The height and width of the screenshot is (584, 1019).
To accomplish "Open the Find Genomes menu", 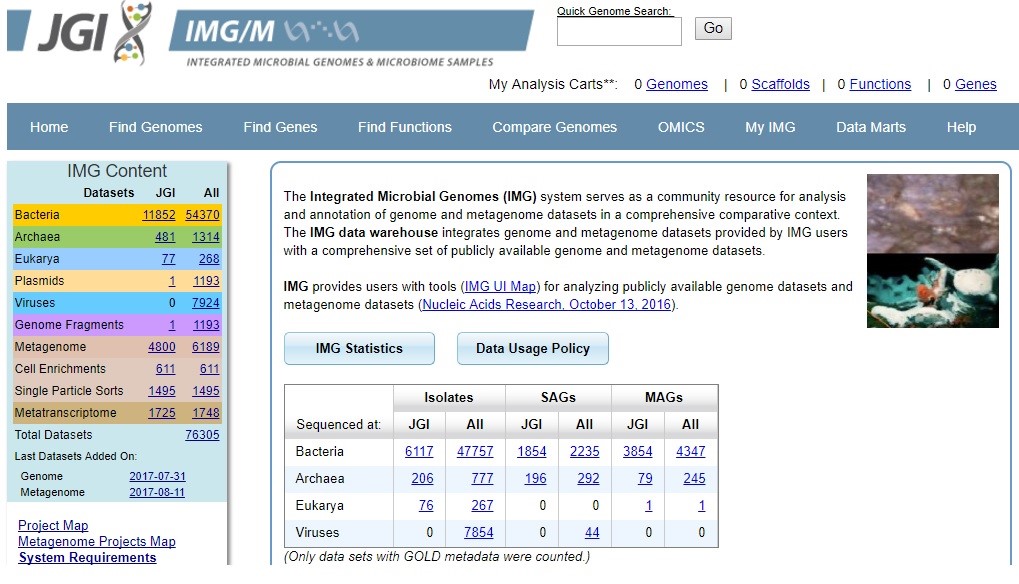I will click(155, 127).
